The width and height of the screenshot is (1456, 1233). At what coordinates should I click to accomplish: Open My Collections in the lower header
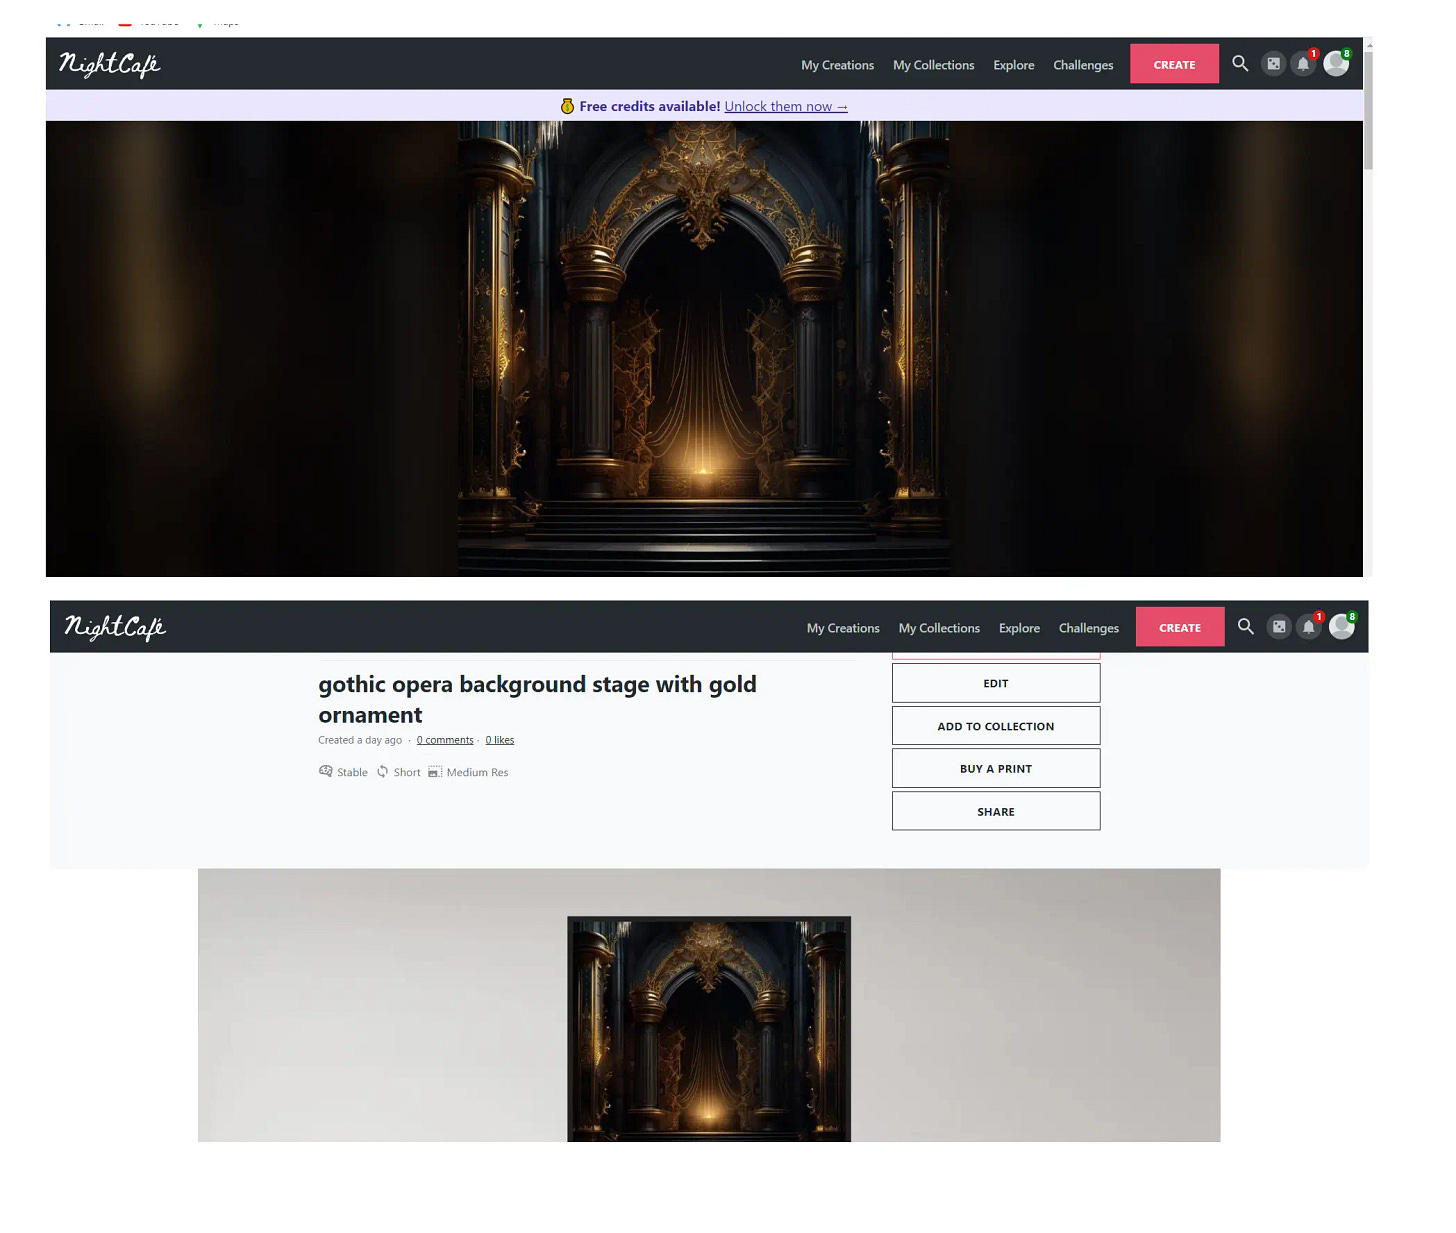pos(939,628)
